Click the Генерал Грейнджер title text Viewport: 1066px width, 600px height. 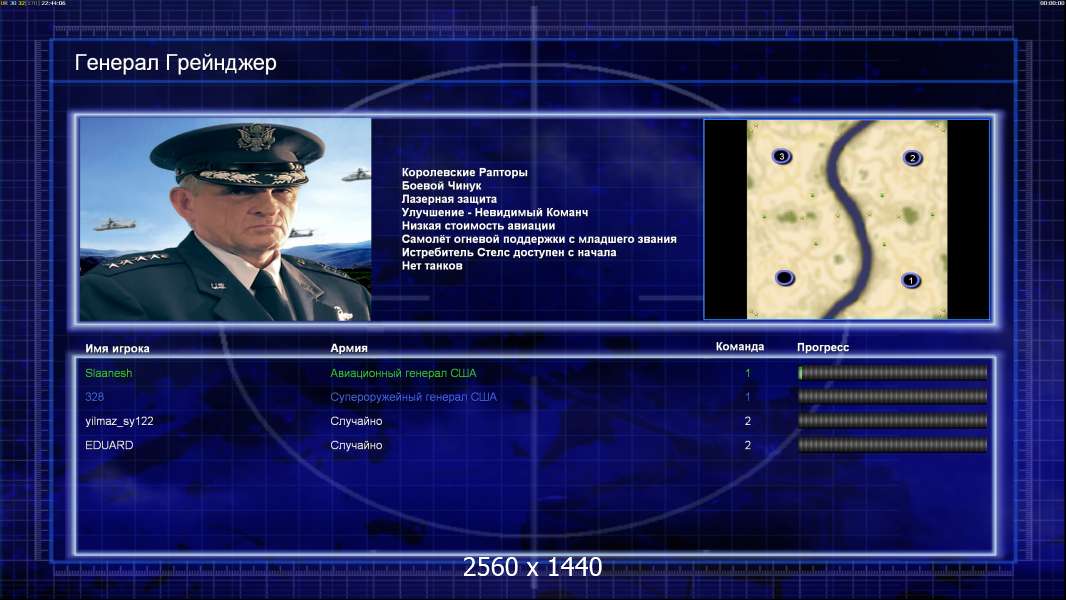point(175,63)
